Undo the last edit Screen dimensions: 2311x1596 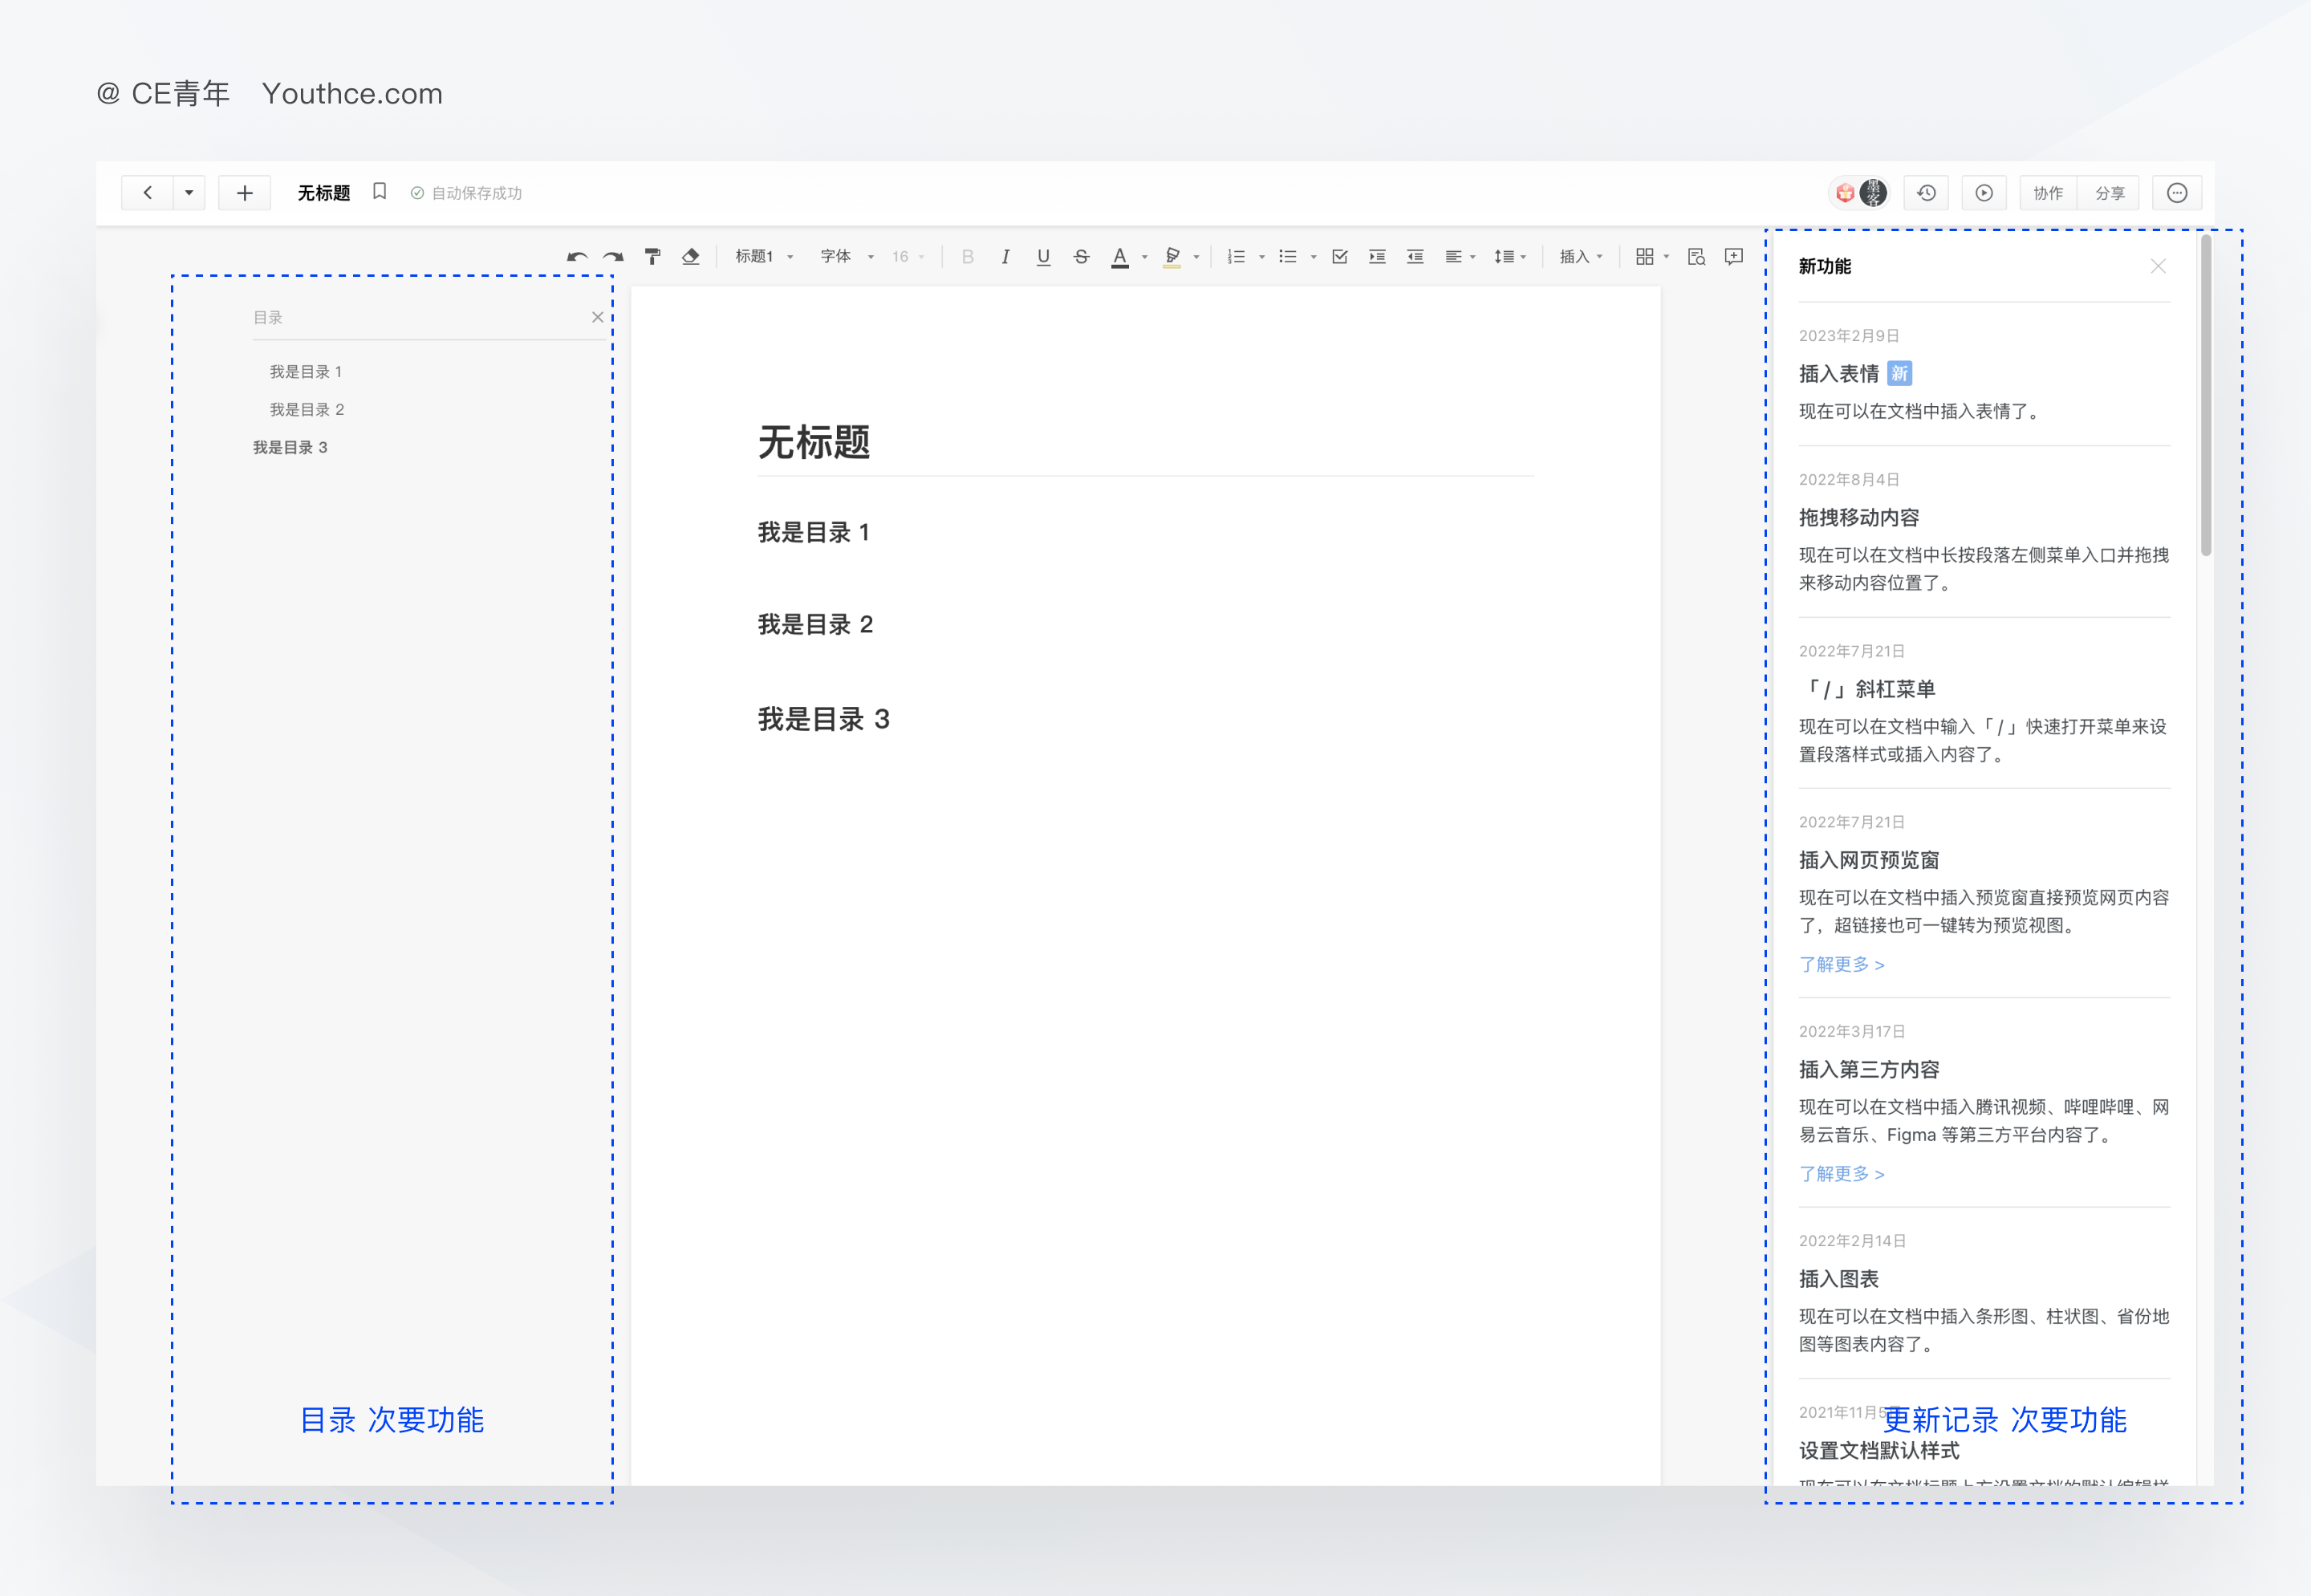pos(576,257)
